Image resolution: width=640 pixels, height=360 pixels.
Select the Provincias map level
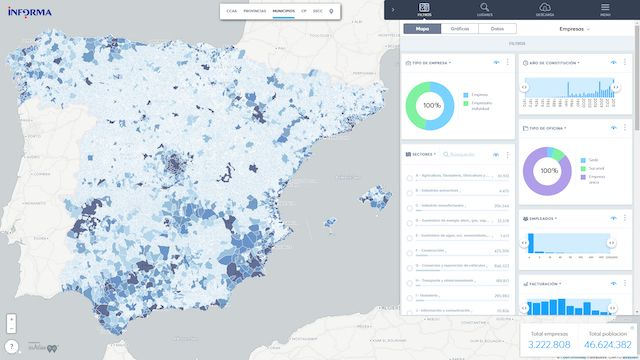tap(255, 11)
